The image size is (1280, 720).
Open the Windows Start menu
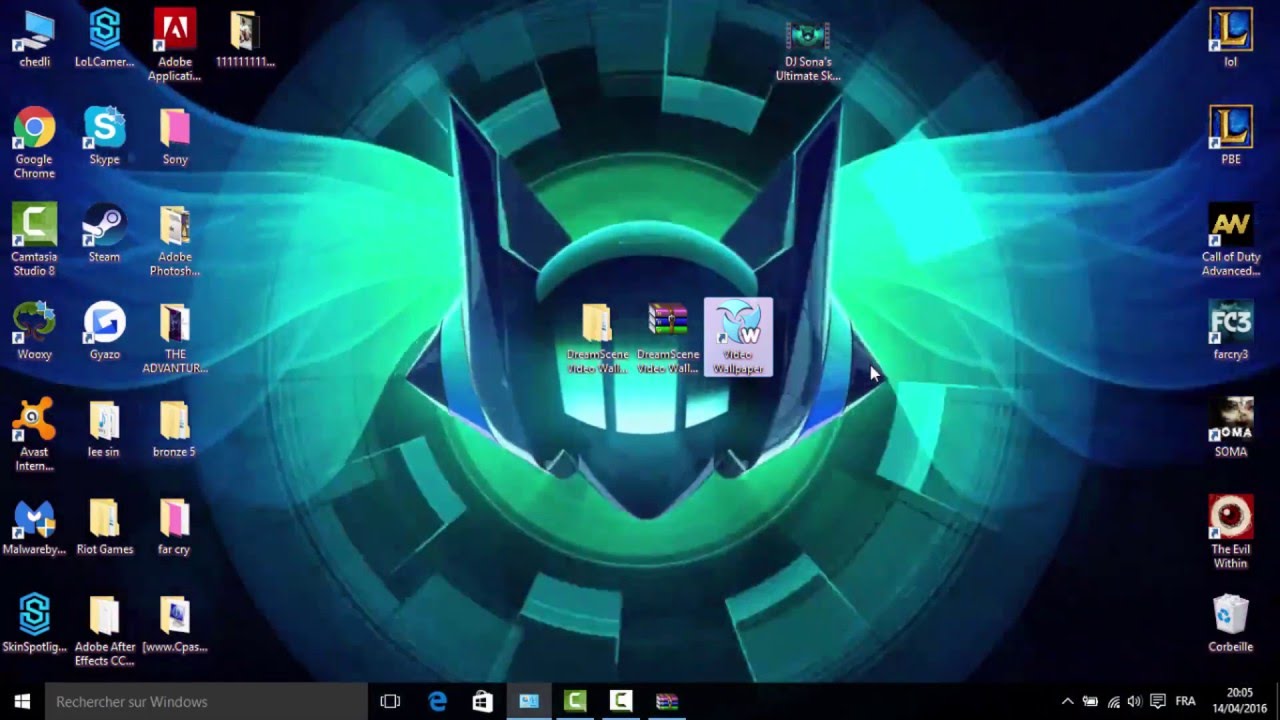(22, 702)
